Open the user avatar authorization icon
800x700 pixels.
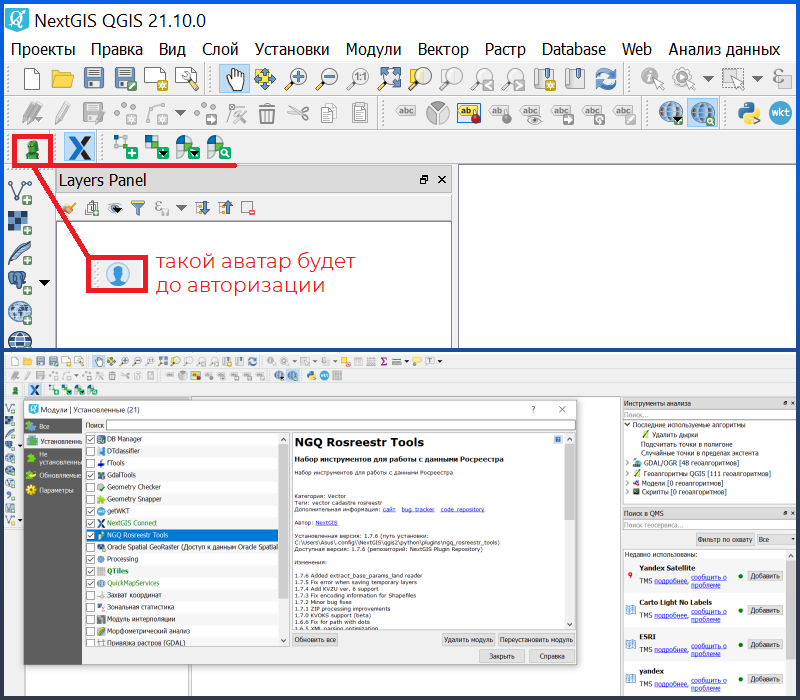33,149
